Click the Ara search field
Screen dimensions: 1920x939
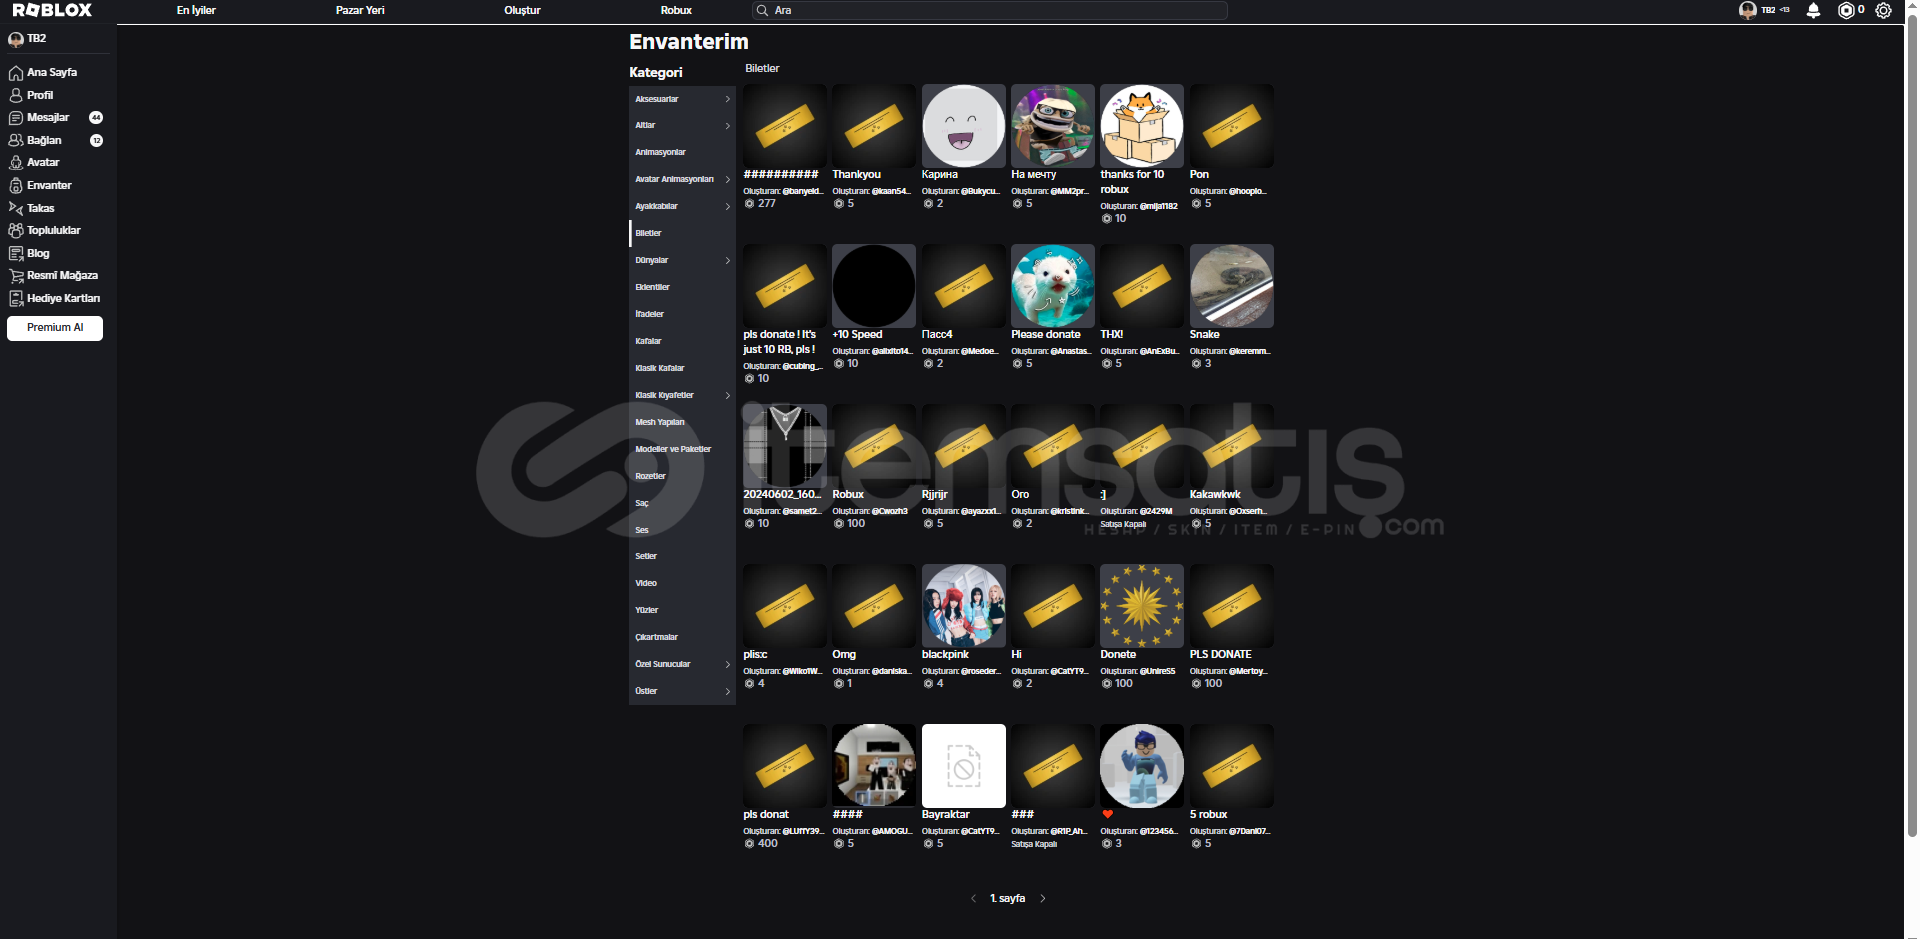pyautogui.click(x=989, y=10)
